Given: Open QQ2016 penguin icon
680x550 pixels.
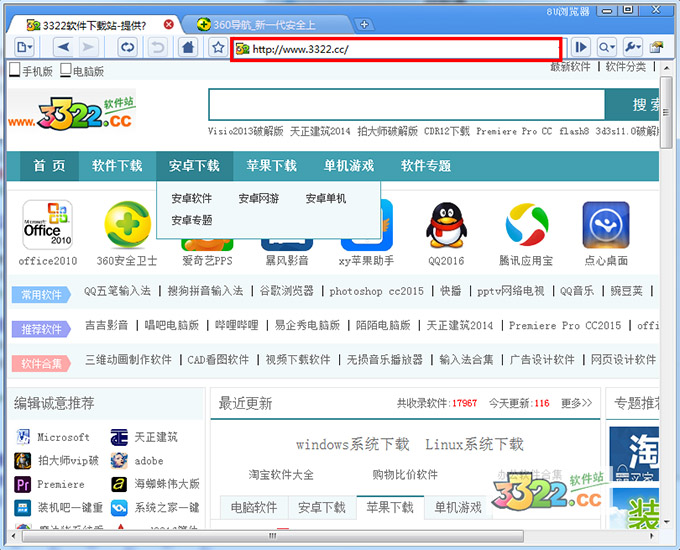Looking at the screenshot, I should tap(446, 225).
